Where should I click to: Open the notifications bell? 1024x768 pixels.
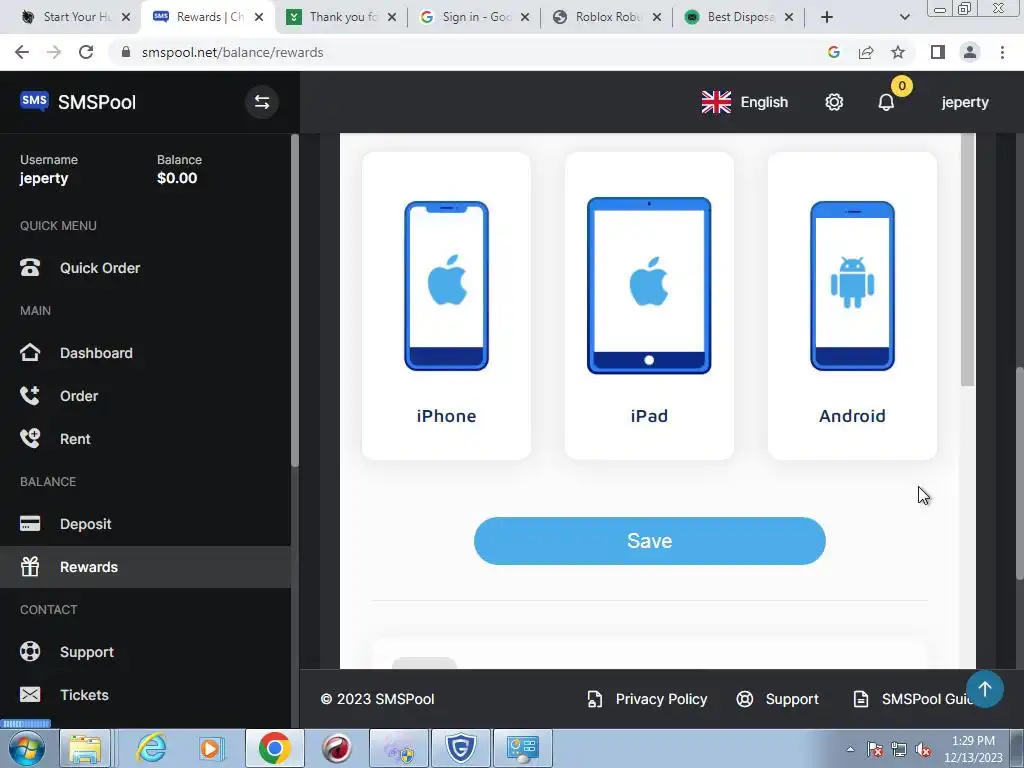coord(886,103)
